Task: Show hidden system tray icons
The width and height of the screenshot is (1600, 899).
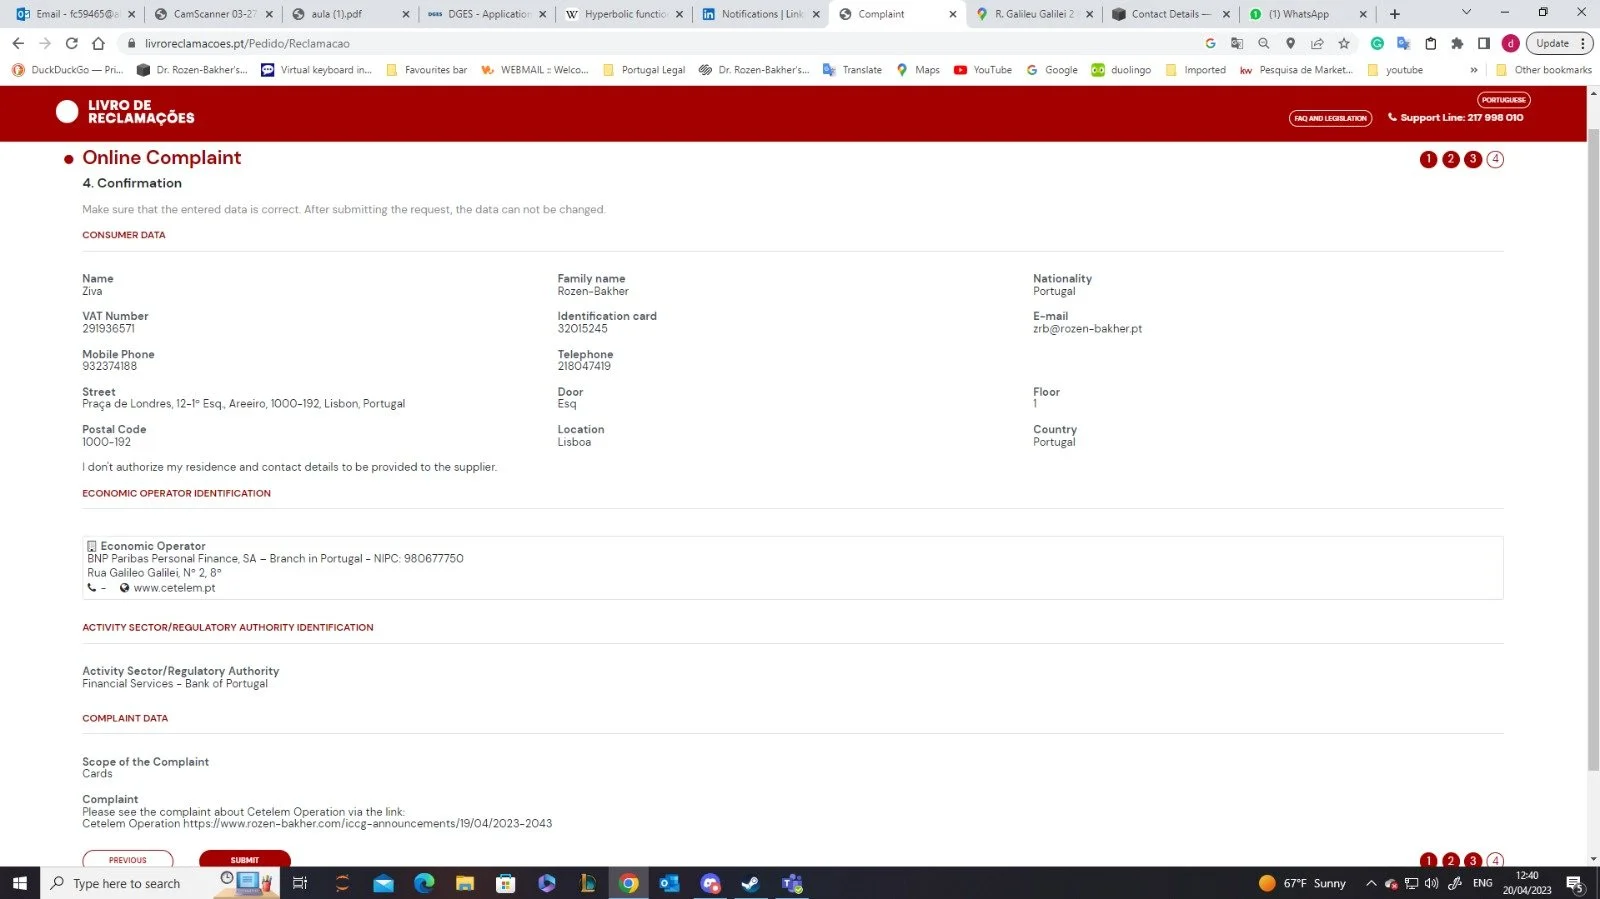Action: coord(1371,883)
